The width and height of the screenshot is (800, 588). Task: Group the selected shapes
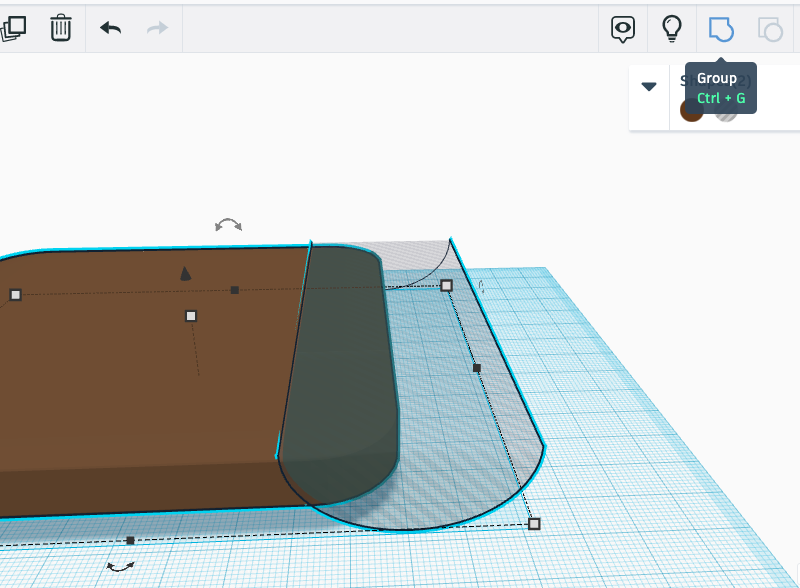pos(721,29)
